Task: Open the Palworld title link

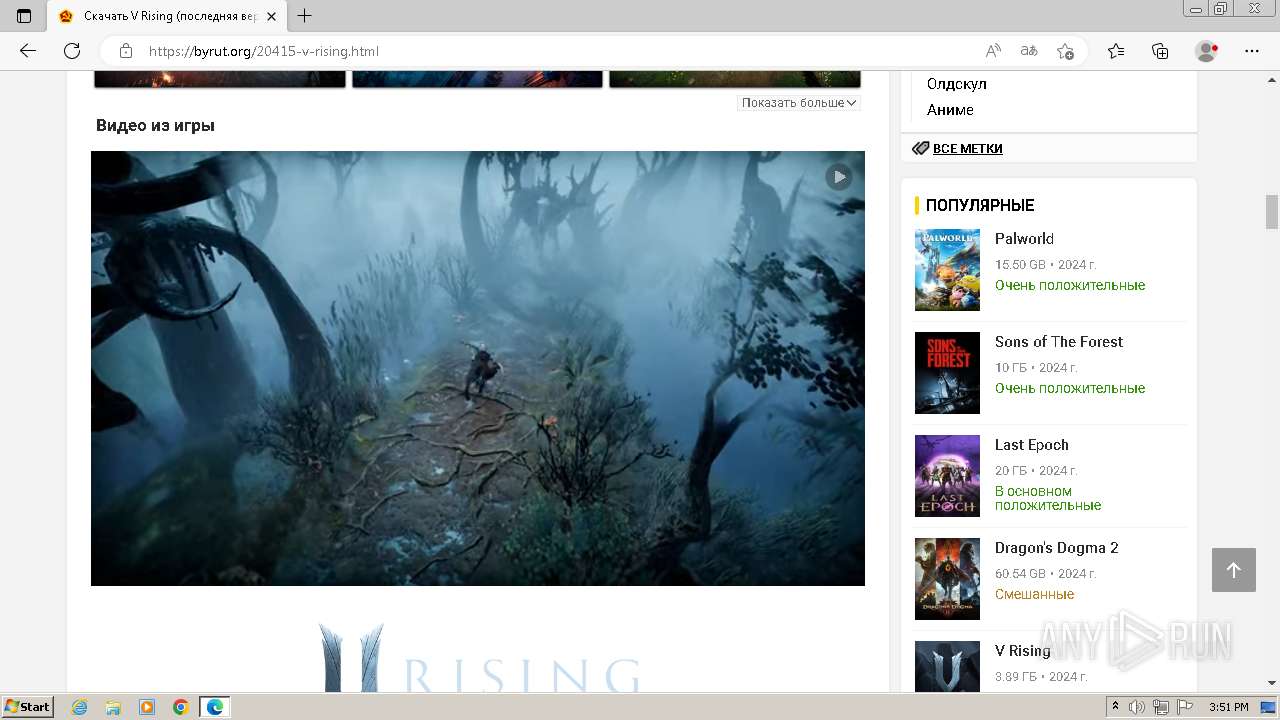Action: pyautogui.click(x=1024, y=238)
